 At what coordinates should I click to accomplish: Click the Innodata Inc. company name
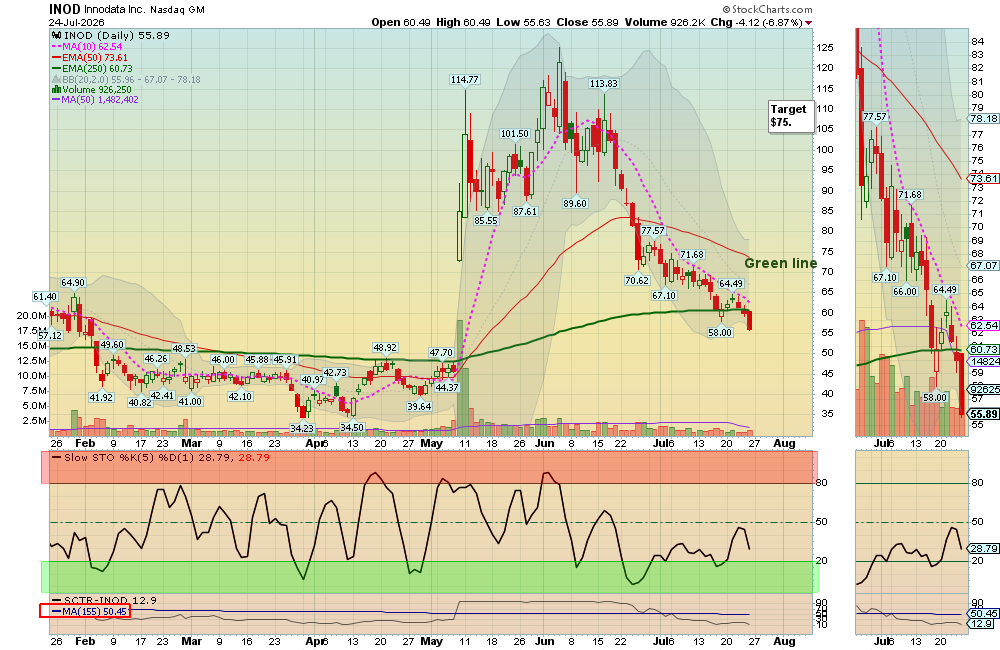115,10
